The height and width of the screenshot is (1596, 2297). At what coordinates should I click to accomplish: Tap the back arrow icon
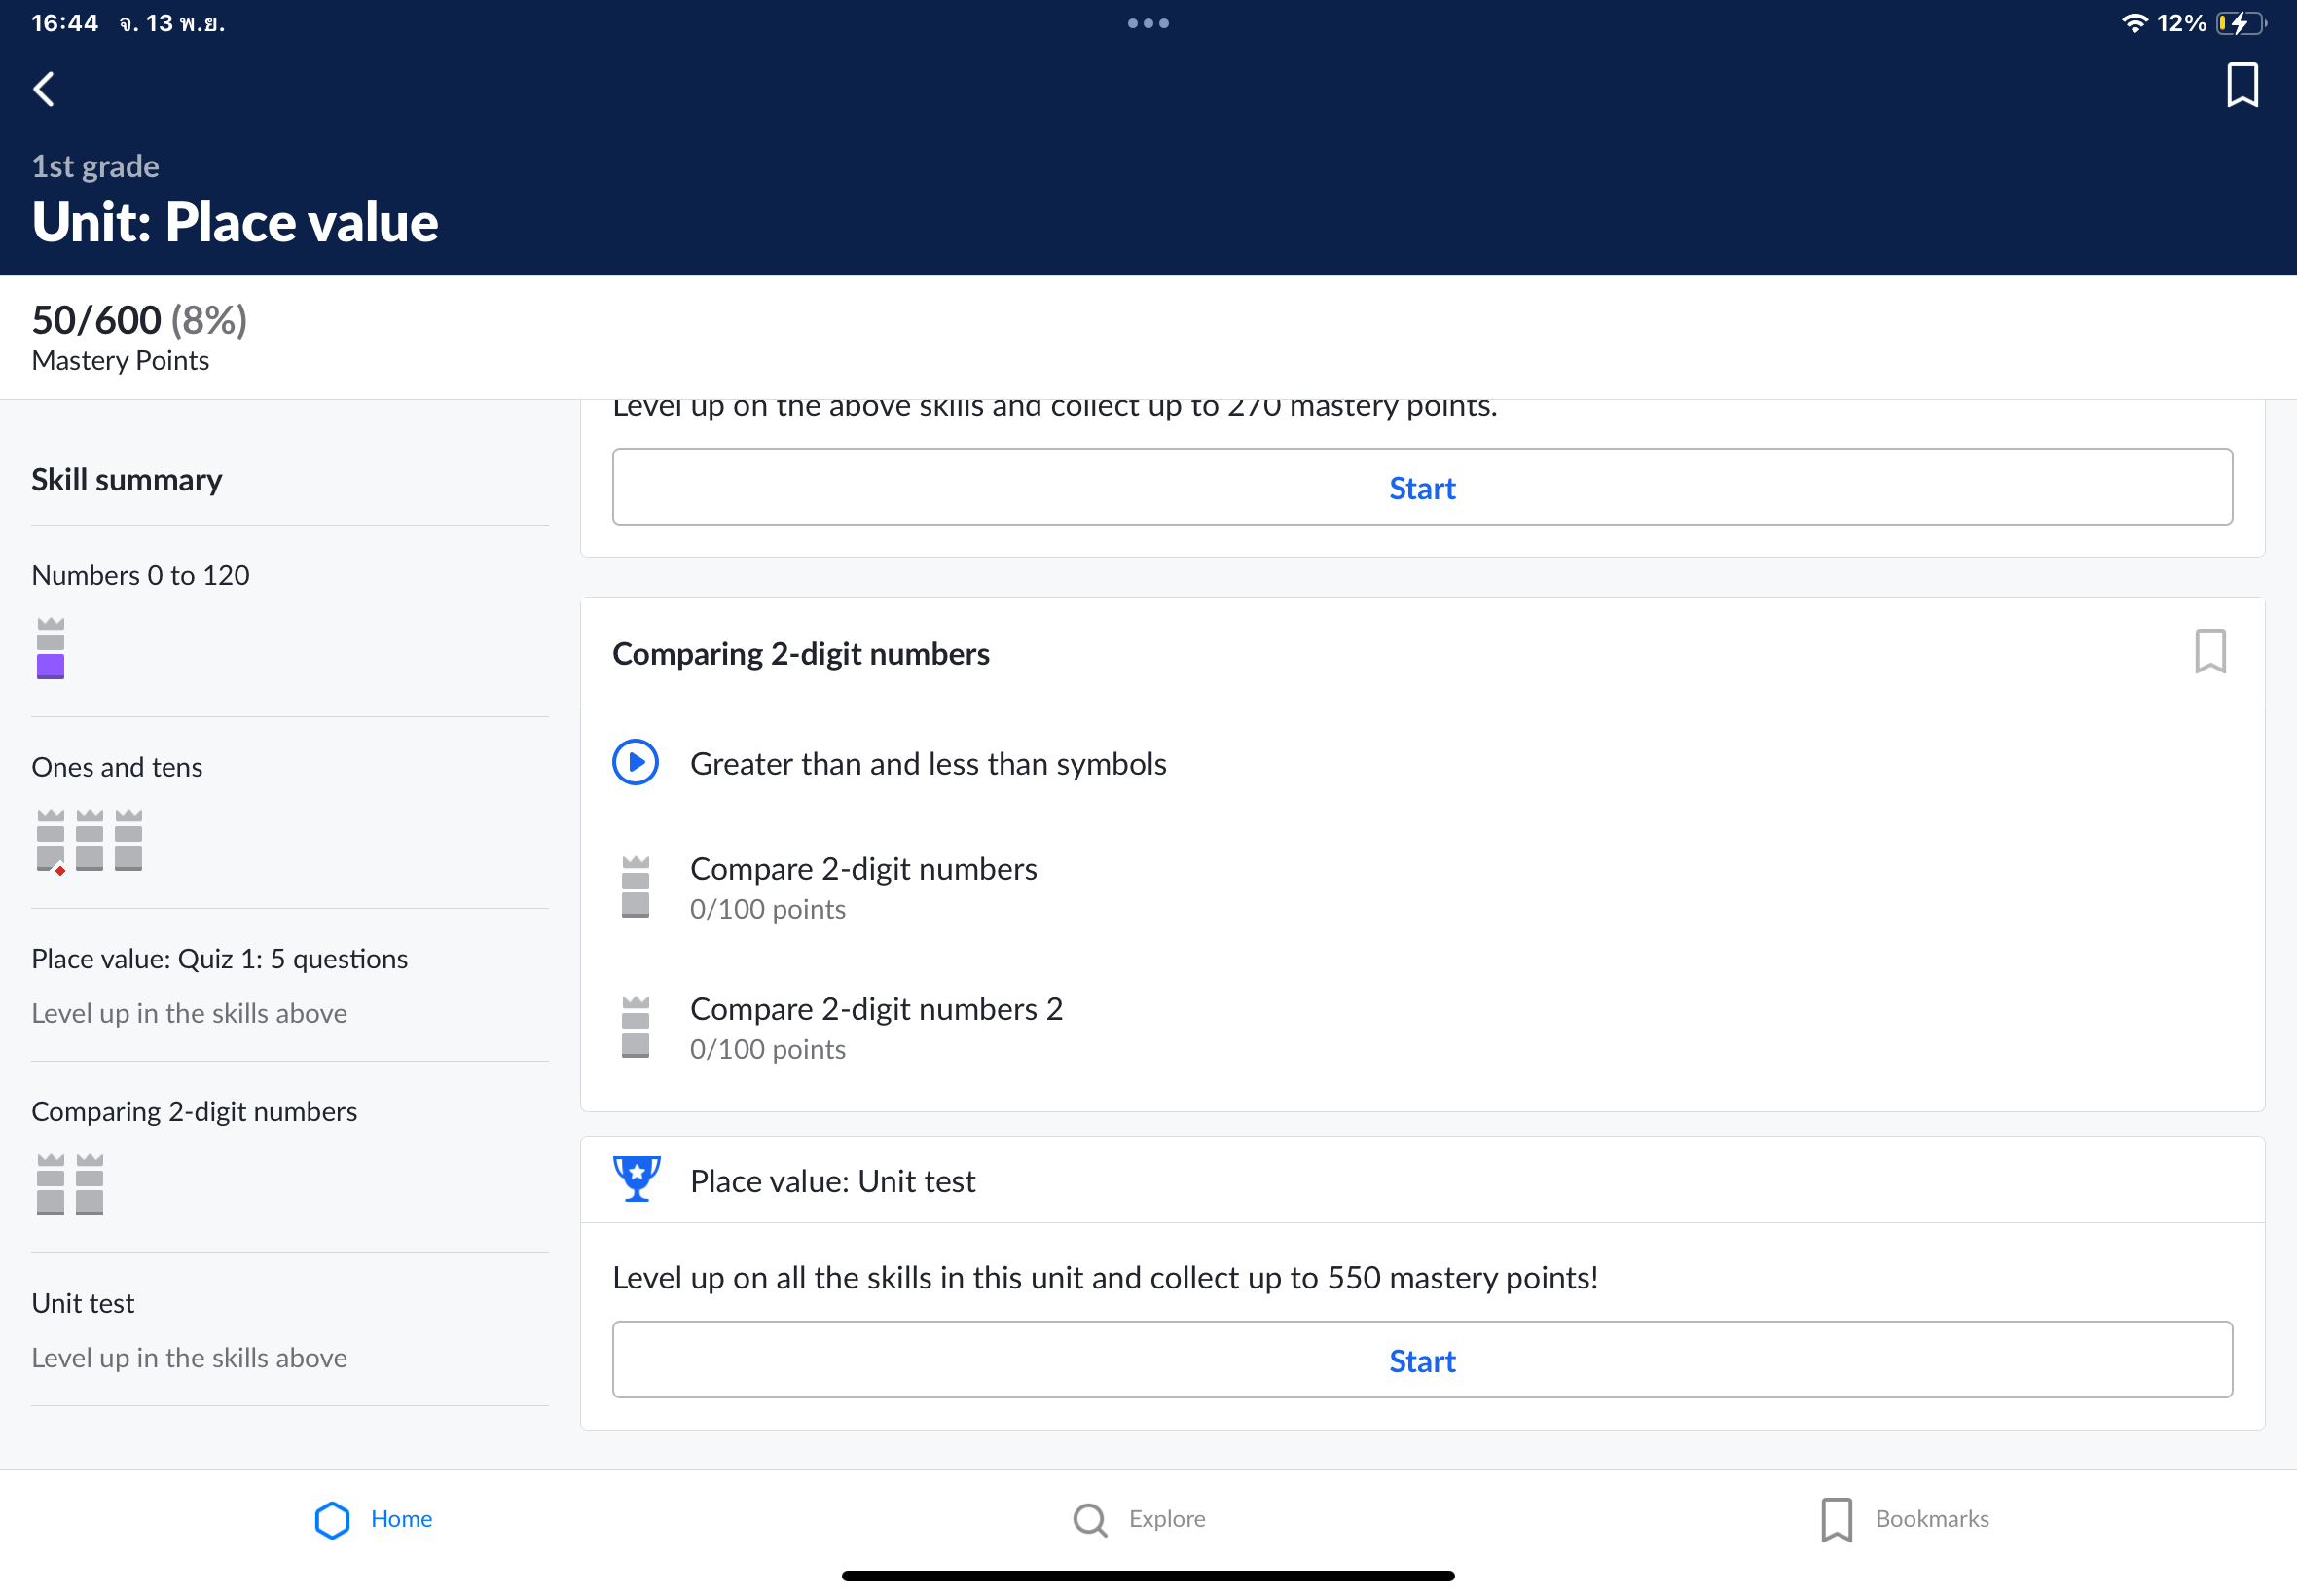[x=44, y=89]
